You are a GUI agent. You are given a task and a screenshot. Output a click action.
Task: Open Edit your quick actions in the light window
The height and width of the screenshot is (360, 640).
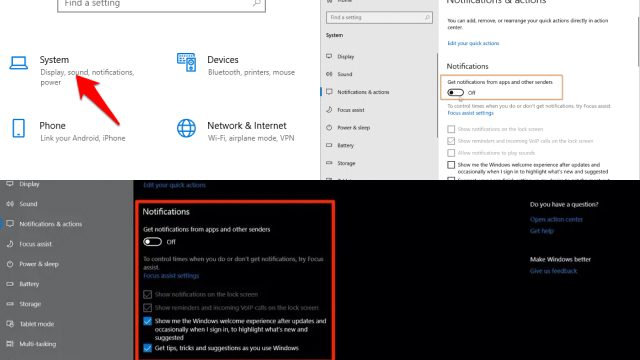(473, 43)
